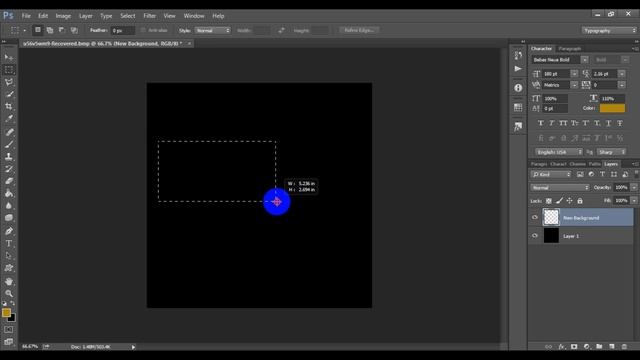Open the Filter menu

click(149, 16)
